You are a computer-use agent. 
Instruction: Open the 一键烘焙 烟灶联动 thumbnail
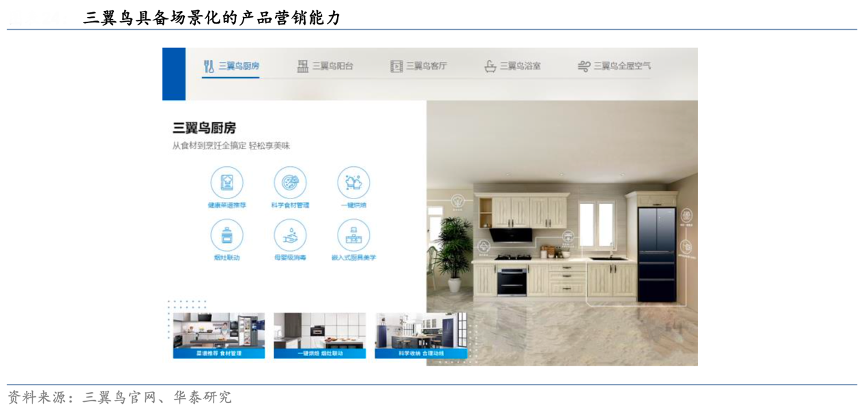[x=319, y=335]
